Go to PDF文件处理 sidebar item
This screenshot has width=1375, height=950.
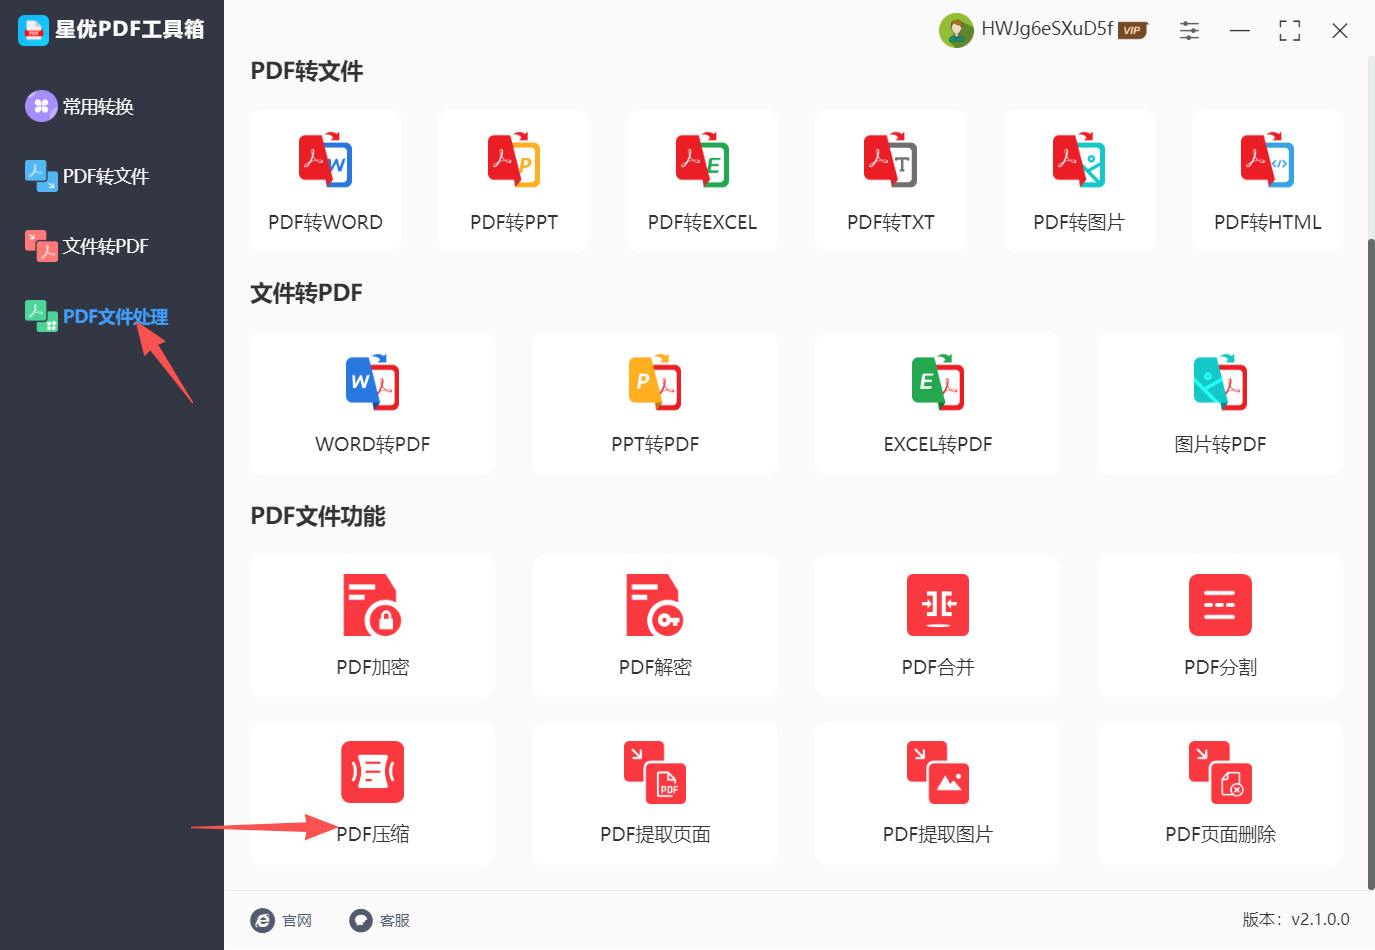pyautogui.click(x=97, y=316)
